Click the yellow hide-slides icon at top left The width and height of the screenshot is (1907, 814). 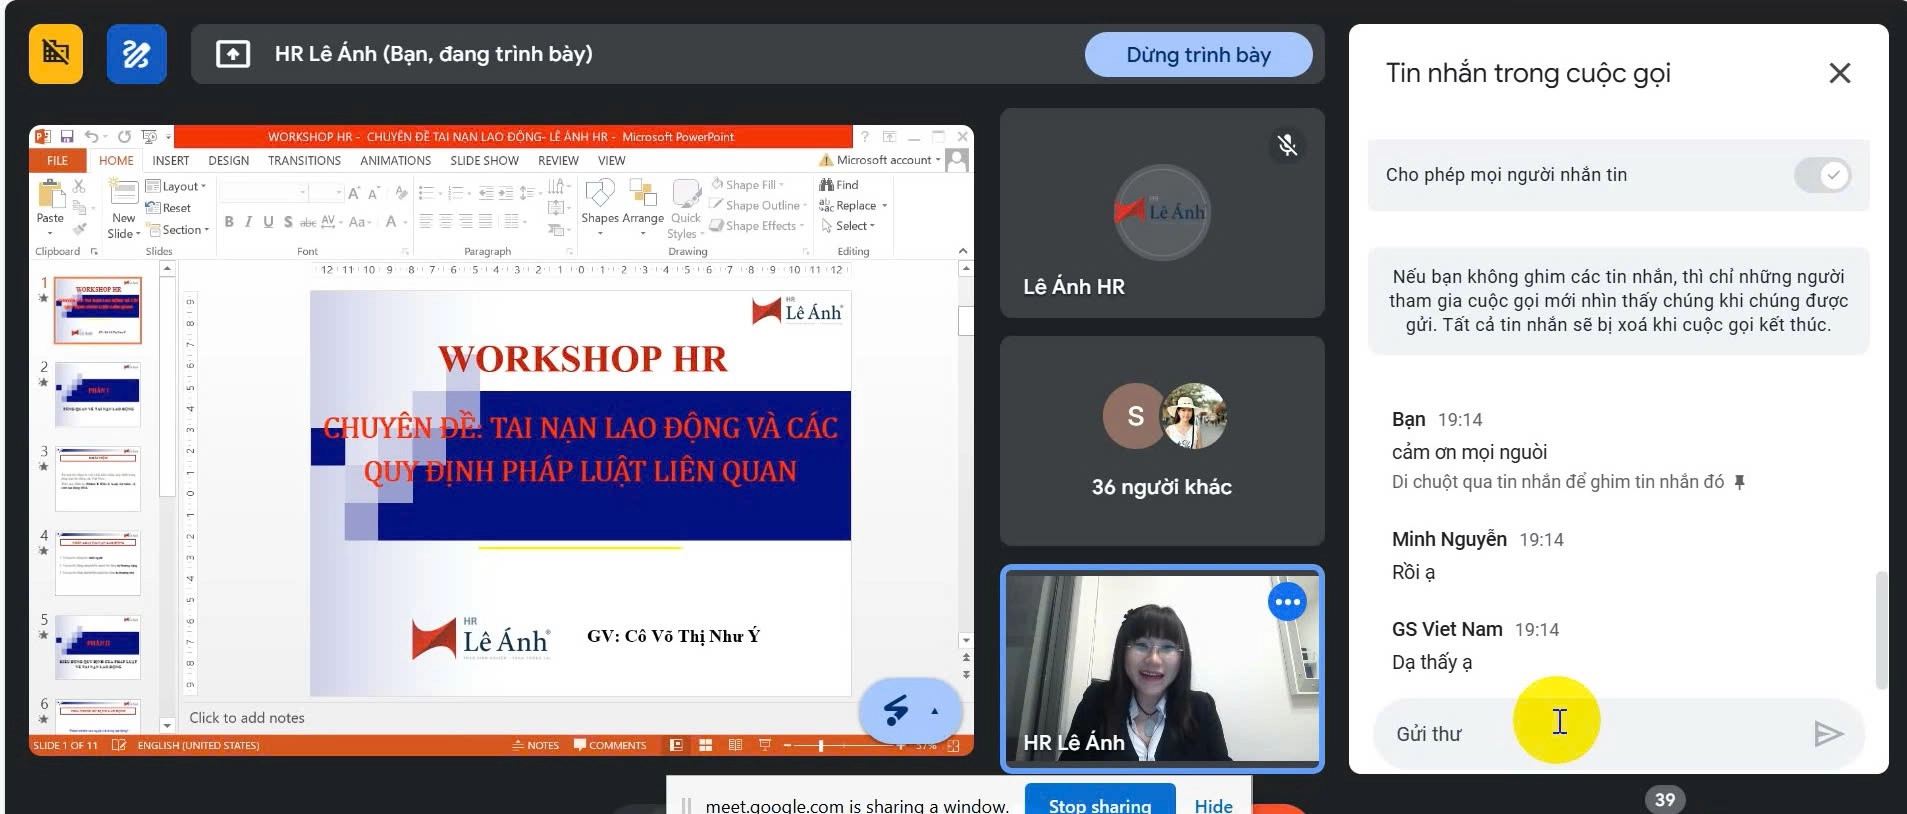pyautogui.click(x=56, y=53)
